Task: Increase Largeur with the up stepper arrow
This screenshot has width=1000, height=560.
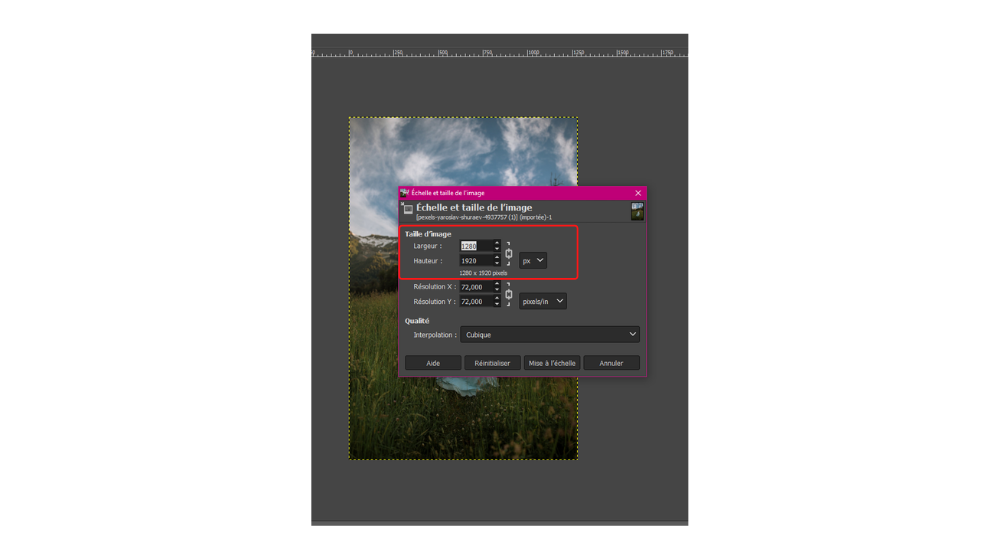Action: [497, 243]
